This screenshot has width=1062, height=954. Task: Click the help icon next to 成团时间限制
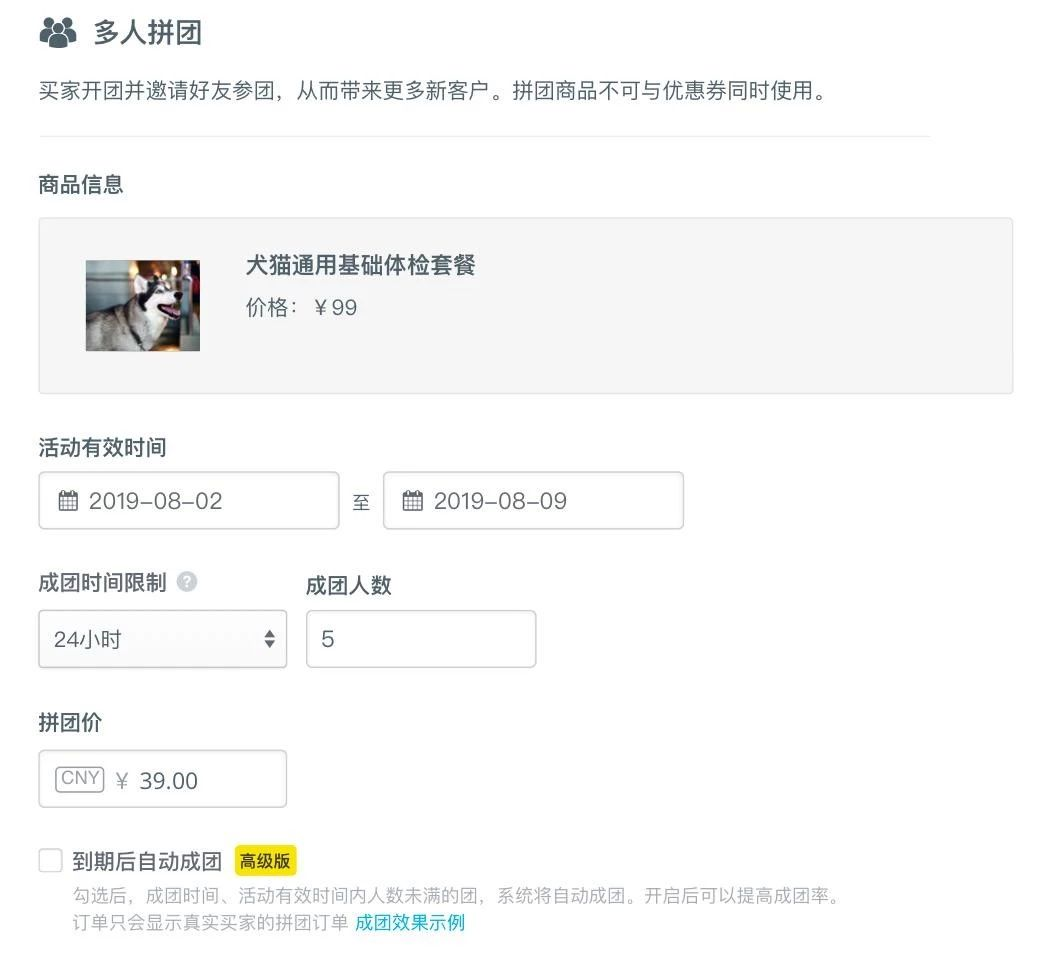(187, 581)
